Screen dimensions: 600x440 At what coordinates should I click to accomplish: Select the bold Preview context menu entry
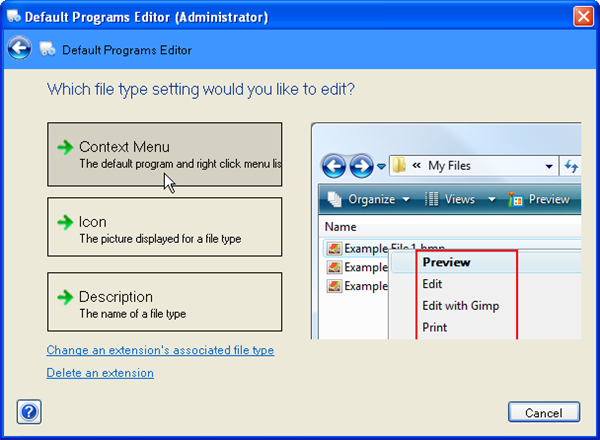click(x=446, y=262)
